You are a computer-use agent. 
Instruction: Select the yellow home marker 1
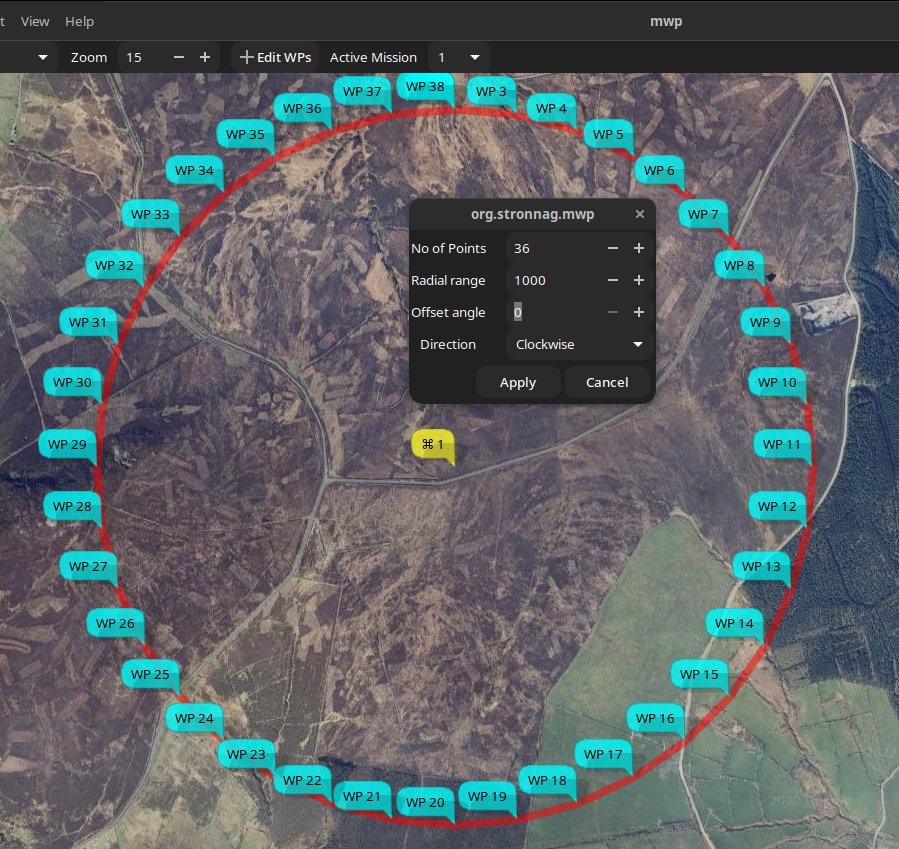click(433, 444)
